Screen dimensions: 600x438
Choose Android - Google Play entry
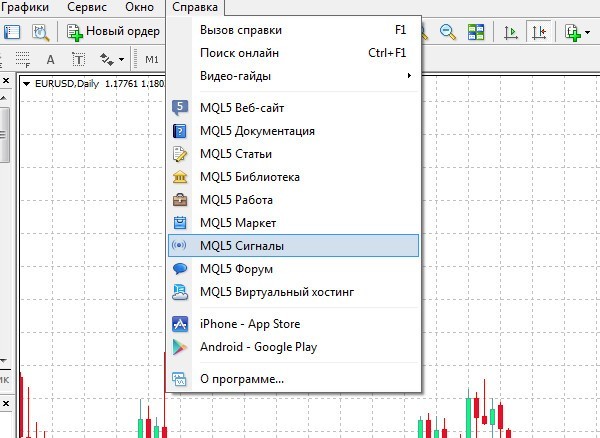293,347
